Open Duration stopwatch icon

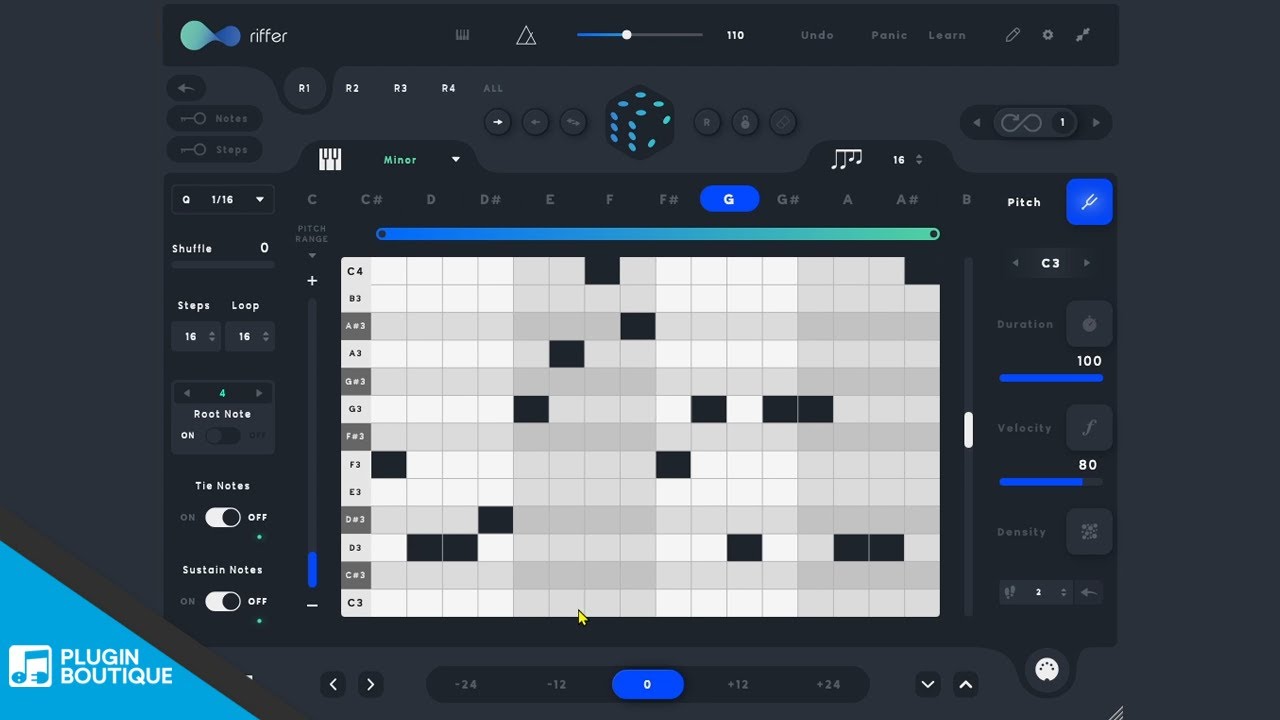pos(1089,324)
